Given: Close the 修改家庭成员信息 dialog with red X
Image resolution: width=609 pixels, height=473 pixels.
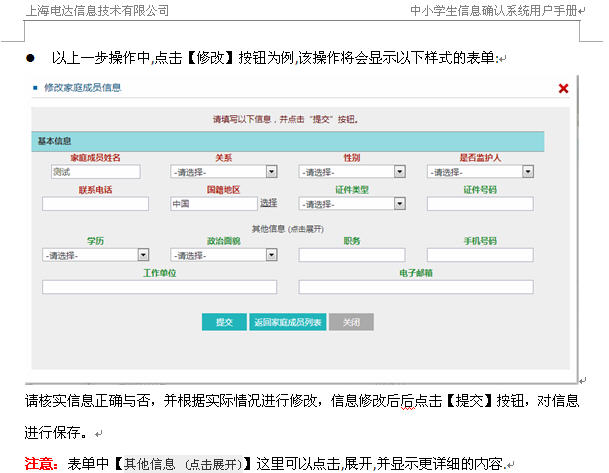Looking at the screenshot, I should click(x=563, y=88).
